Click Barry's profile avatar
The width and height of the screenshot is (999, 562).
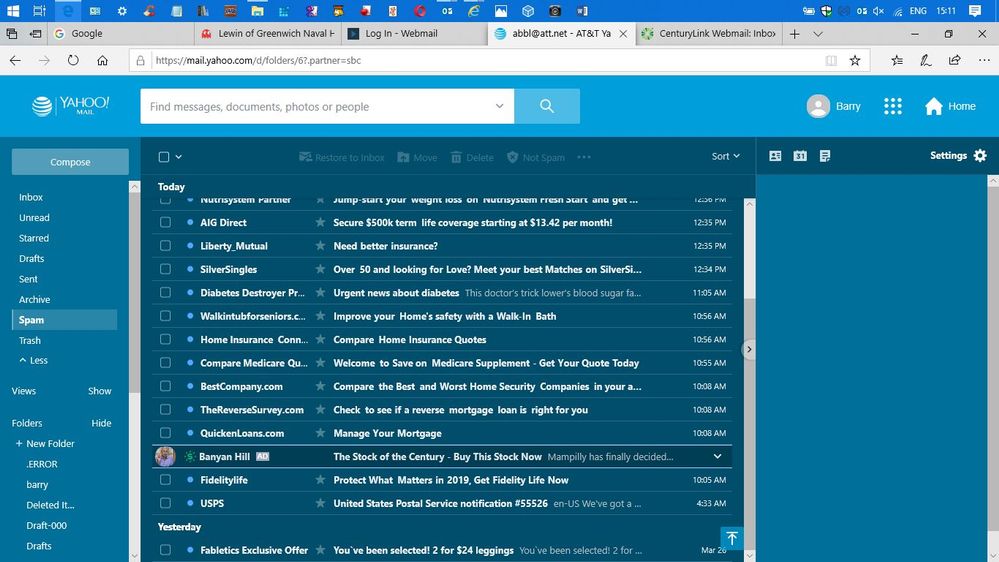(x=818, y=106)
